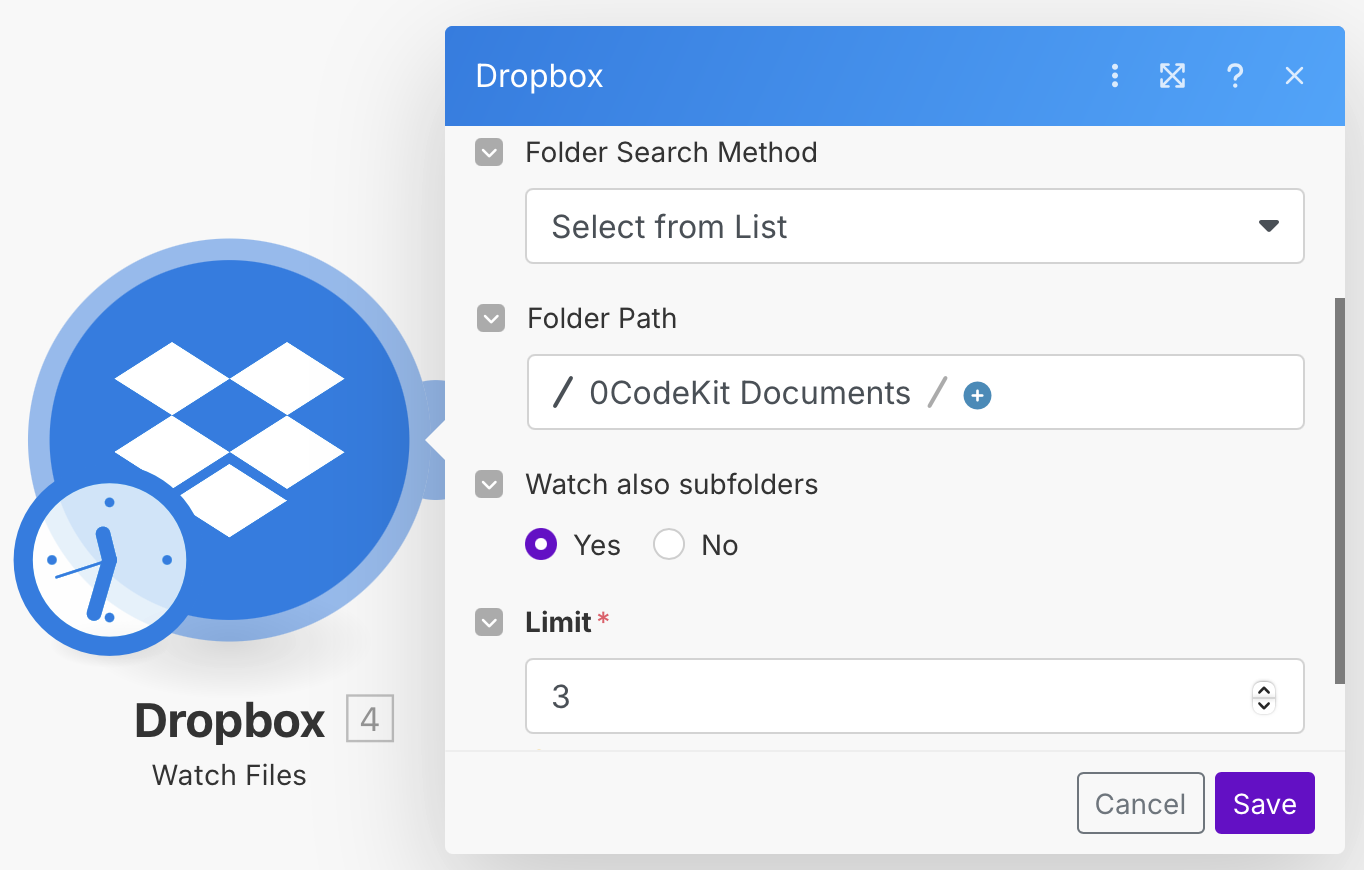The width and height of the screenshot is (1364, 870).
Task: Click the Dropbox Watch Files module icon
Action: pos(230,440)
